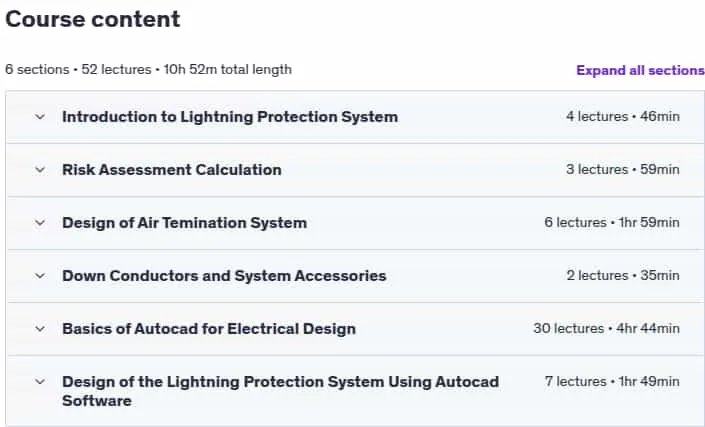
Task: Click Expand all sections link
Action: (x=640, y=70)
